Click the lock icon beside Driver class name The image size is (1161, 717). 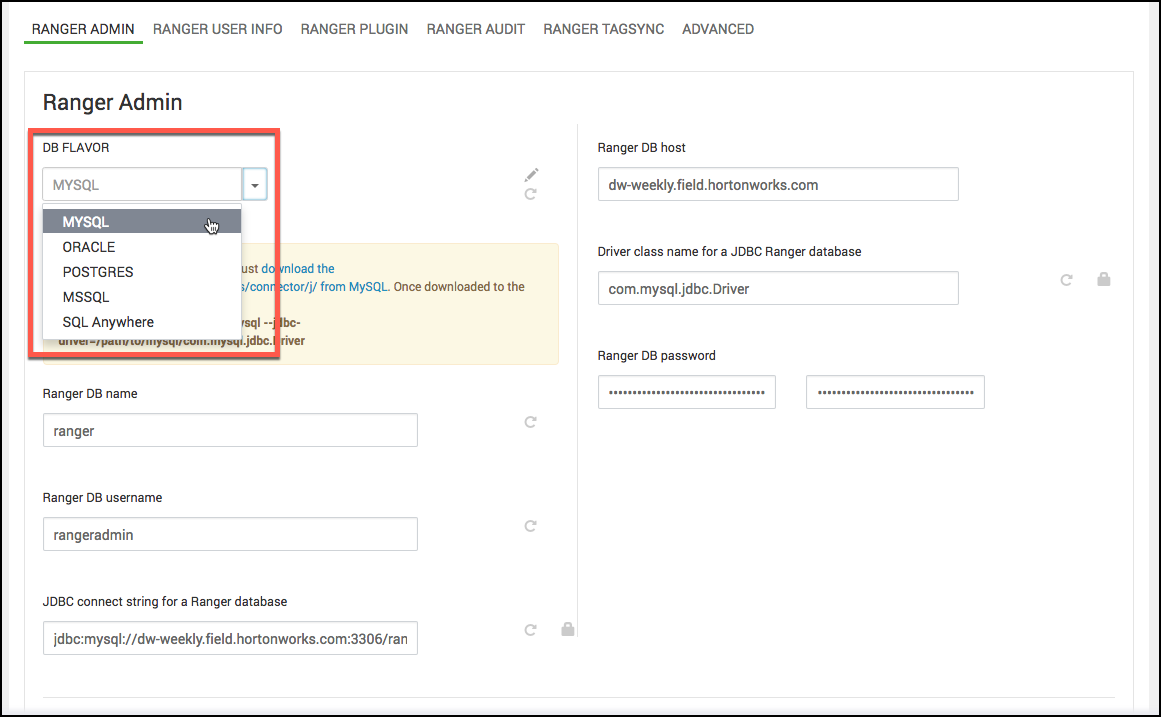tap(1104, 280)
